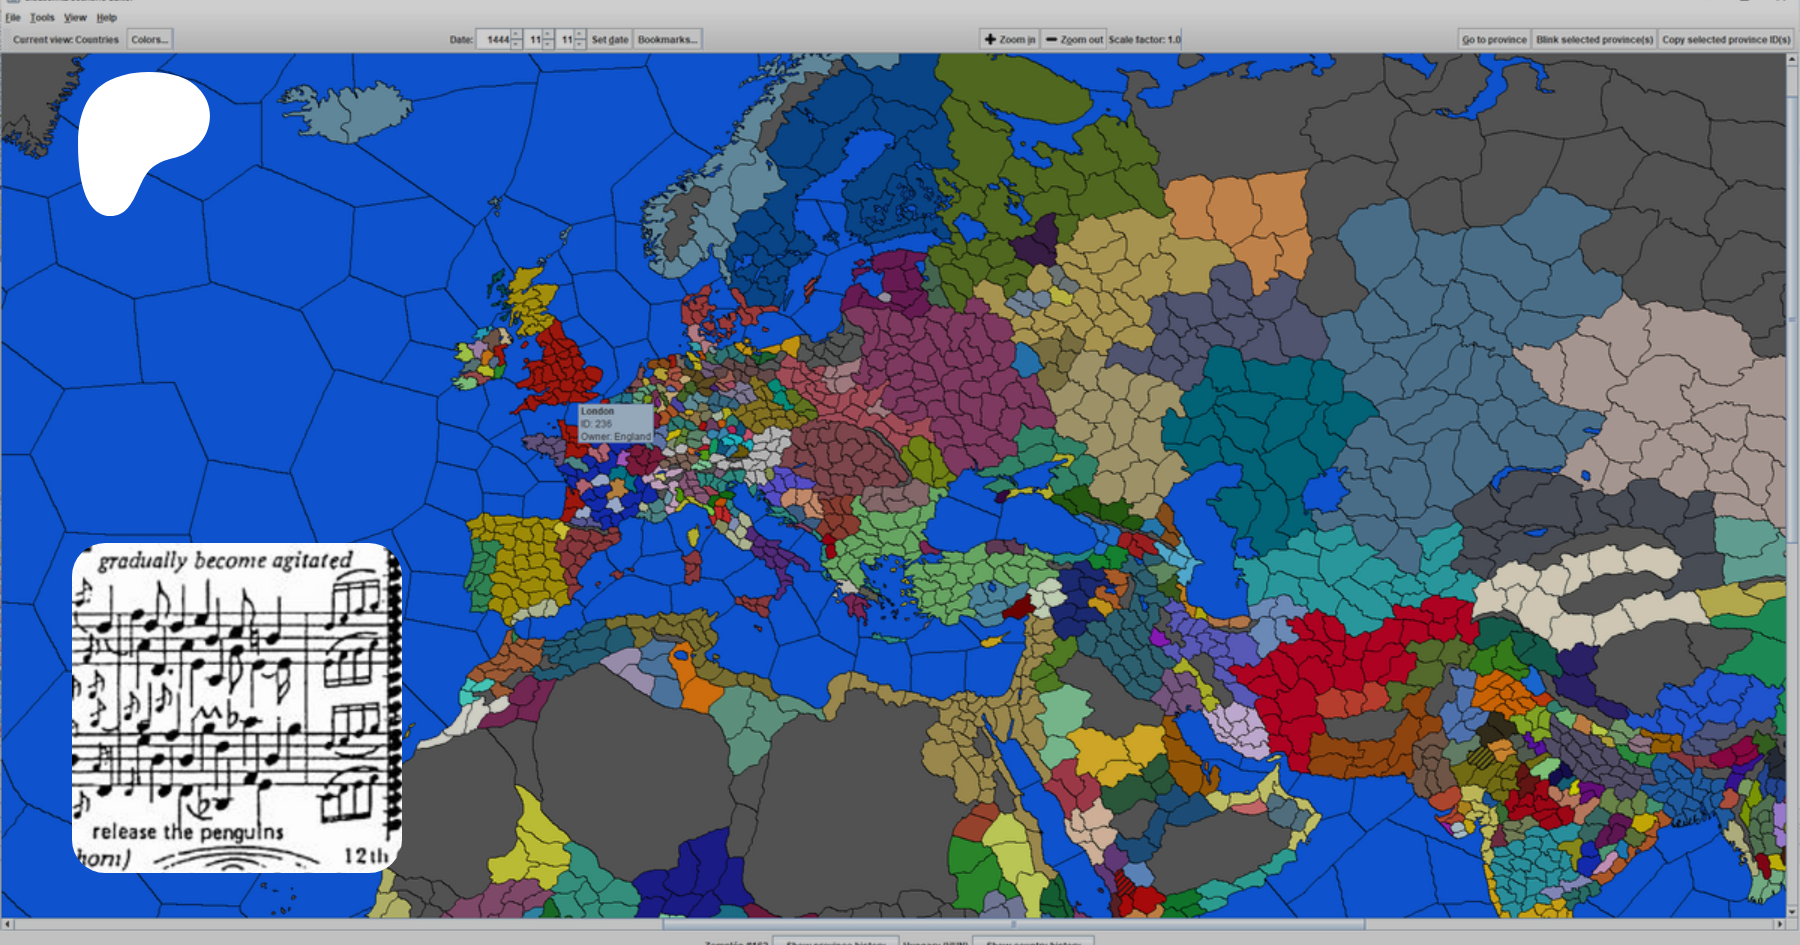Click the year input field
1800x945 pixels.
click(x=494, y=40)
